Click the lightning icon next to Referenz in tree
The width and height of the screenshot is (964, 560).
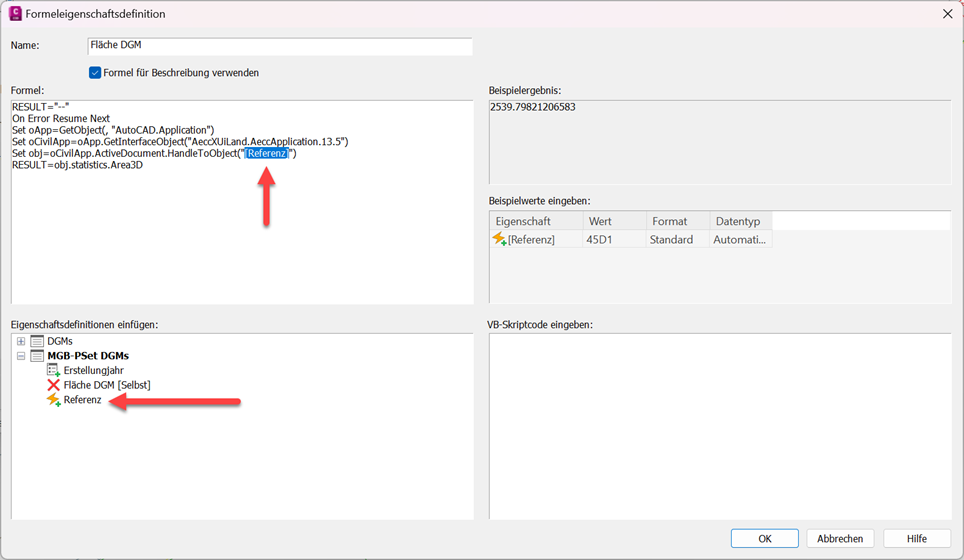[53, 400]
